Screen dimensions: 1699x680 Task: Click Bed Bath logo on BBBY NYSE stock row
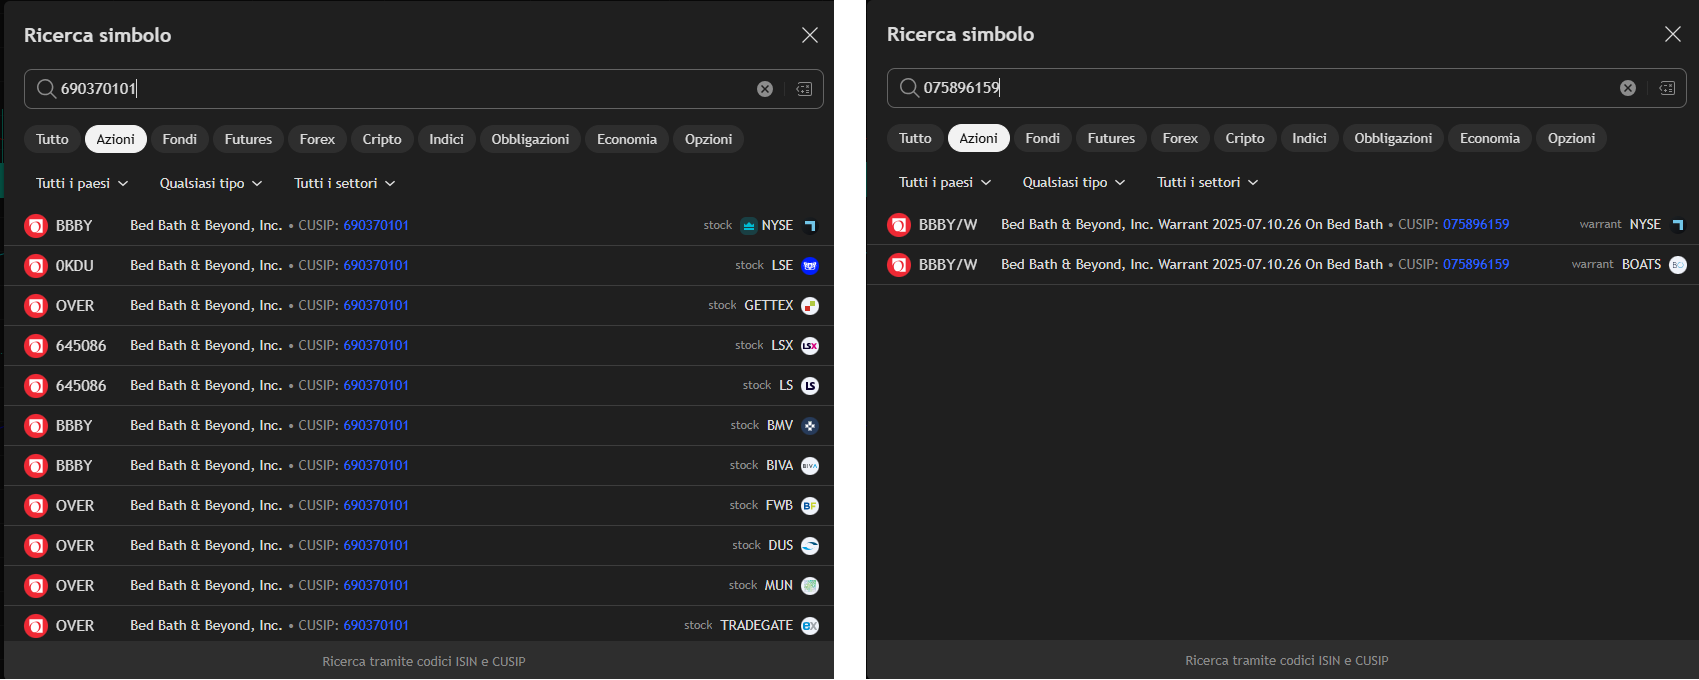(x=36, y=226)
